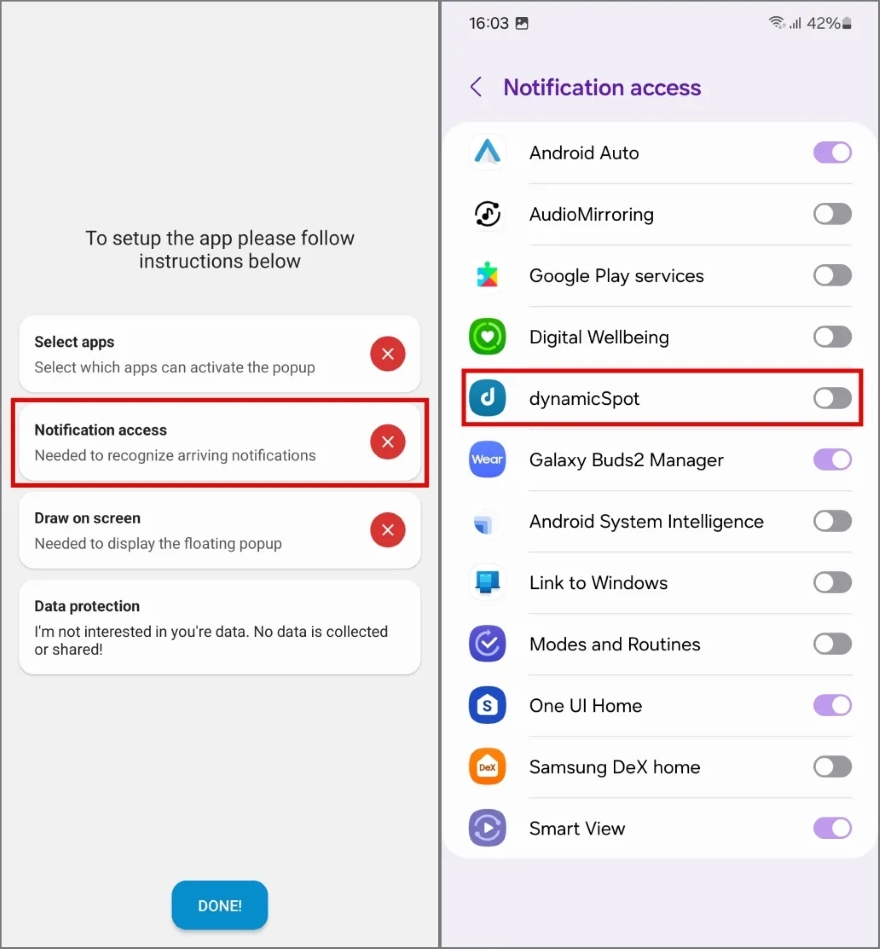Click the Smart View app icon
880x949 pixels.
click(x=487, y=829)
